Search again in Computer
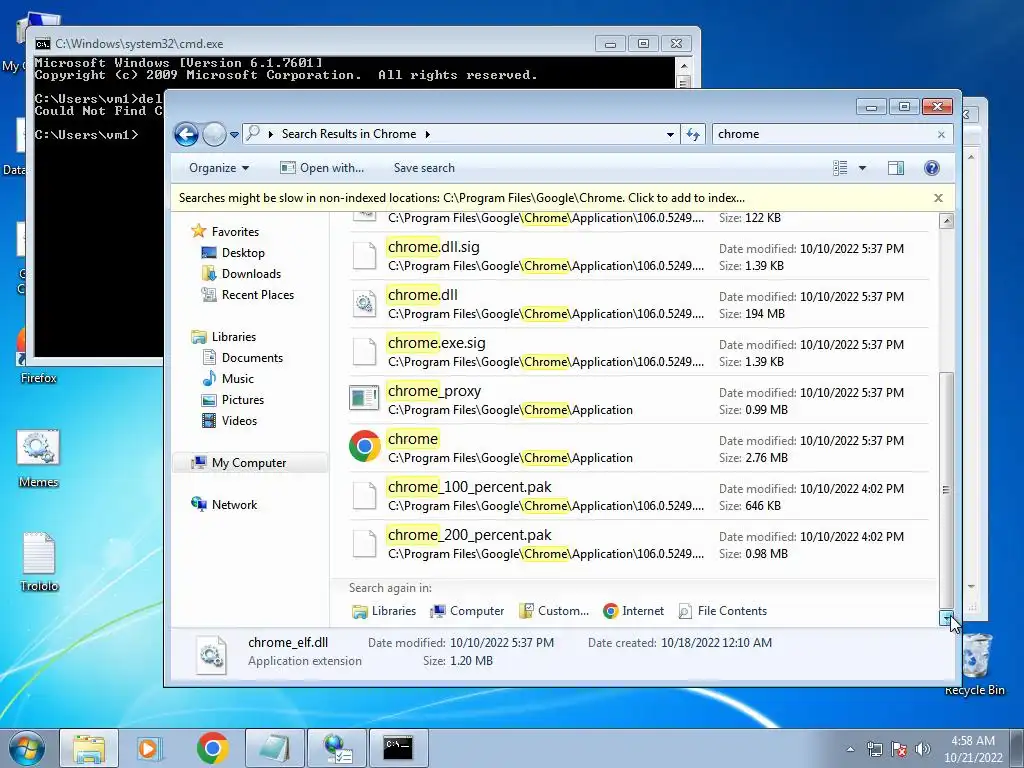The width and height of the screenshot is (1024, 768). click(468, 611)
